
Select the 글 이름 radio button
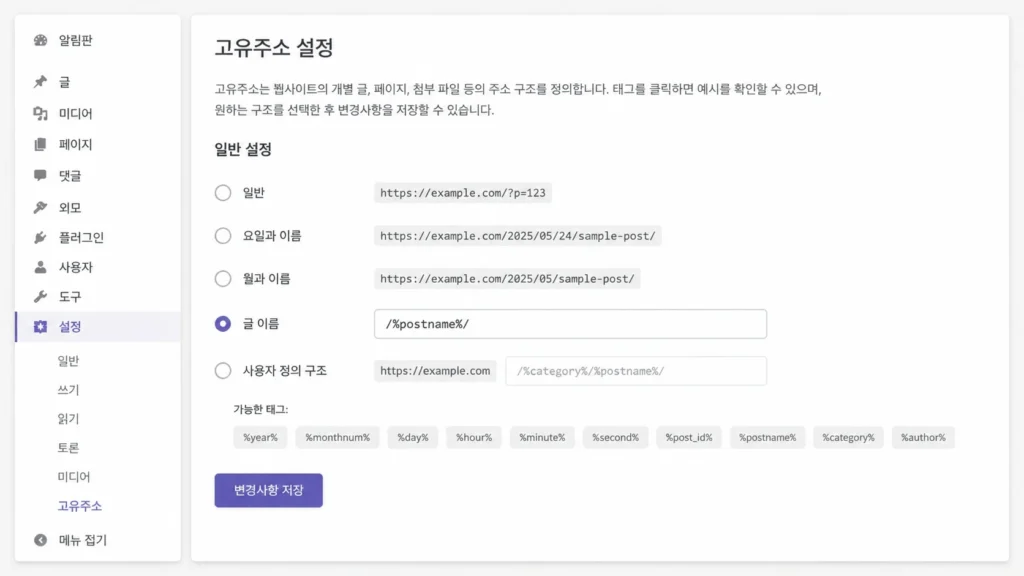[223, 324]
